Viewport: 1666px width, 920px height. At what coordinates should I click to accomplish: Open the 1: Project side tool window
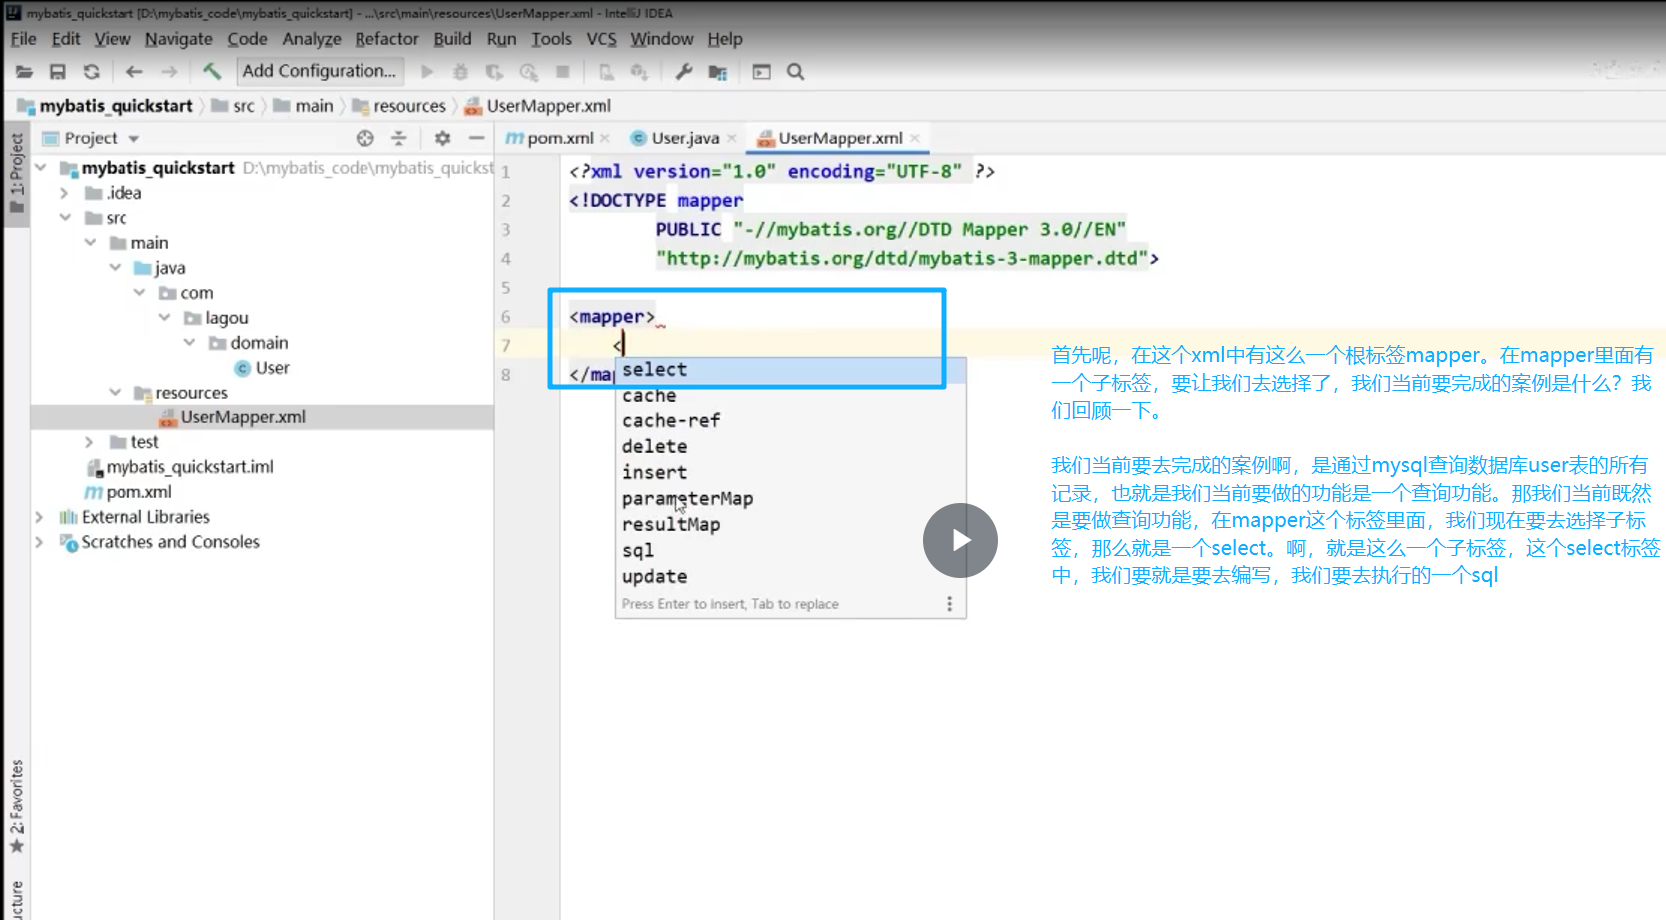click(x=16, y=173)
